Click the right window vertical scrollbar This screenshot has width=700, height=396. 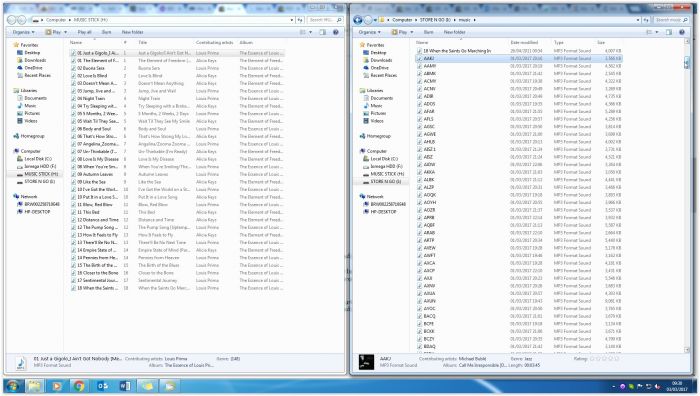tap(687, 196)
